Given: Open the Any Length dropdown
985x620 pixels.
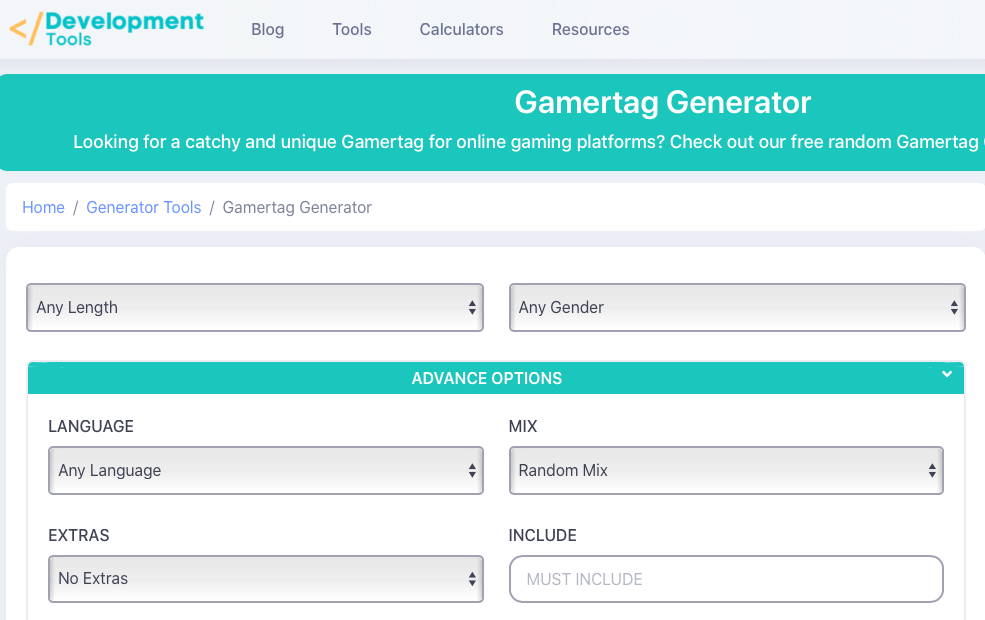Looking at the screenshot, I should tap(255, 308).
